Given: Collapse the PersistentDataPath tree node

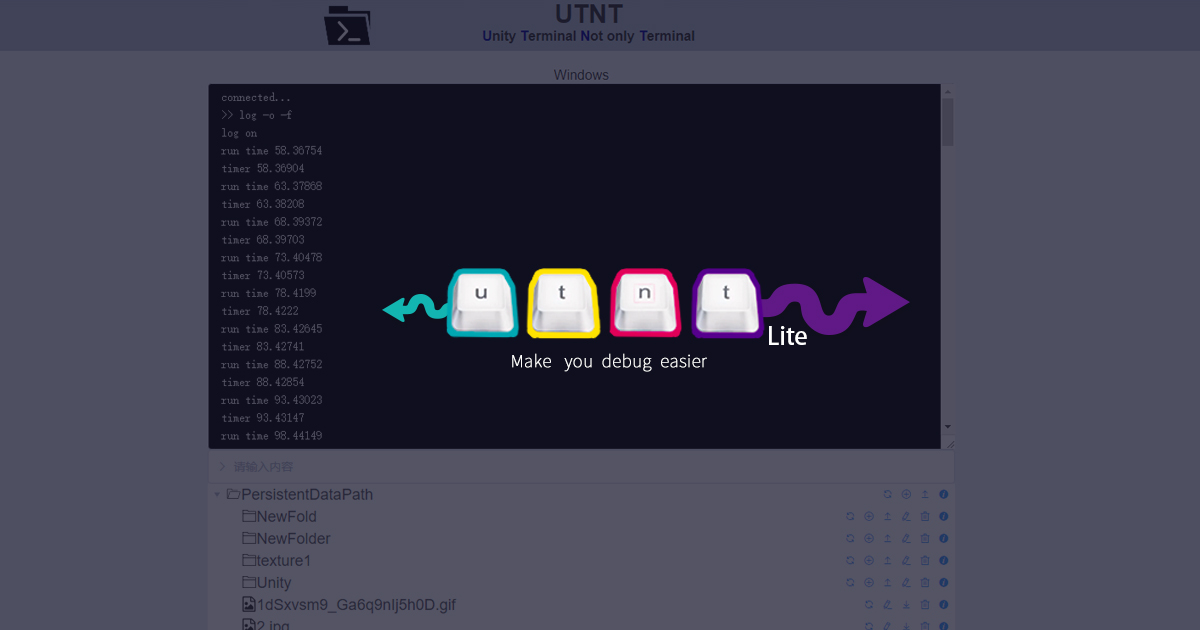Looking at the screenshot, I should pyautogui.click(x=217, y=494).
